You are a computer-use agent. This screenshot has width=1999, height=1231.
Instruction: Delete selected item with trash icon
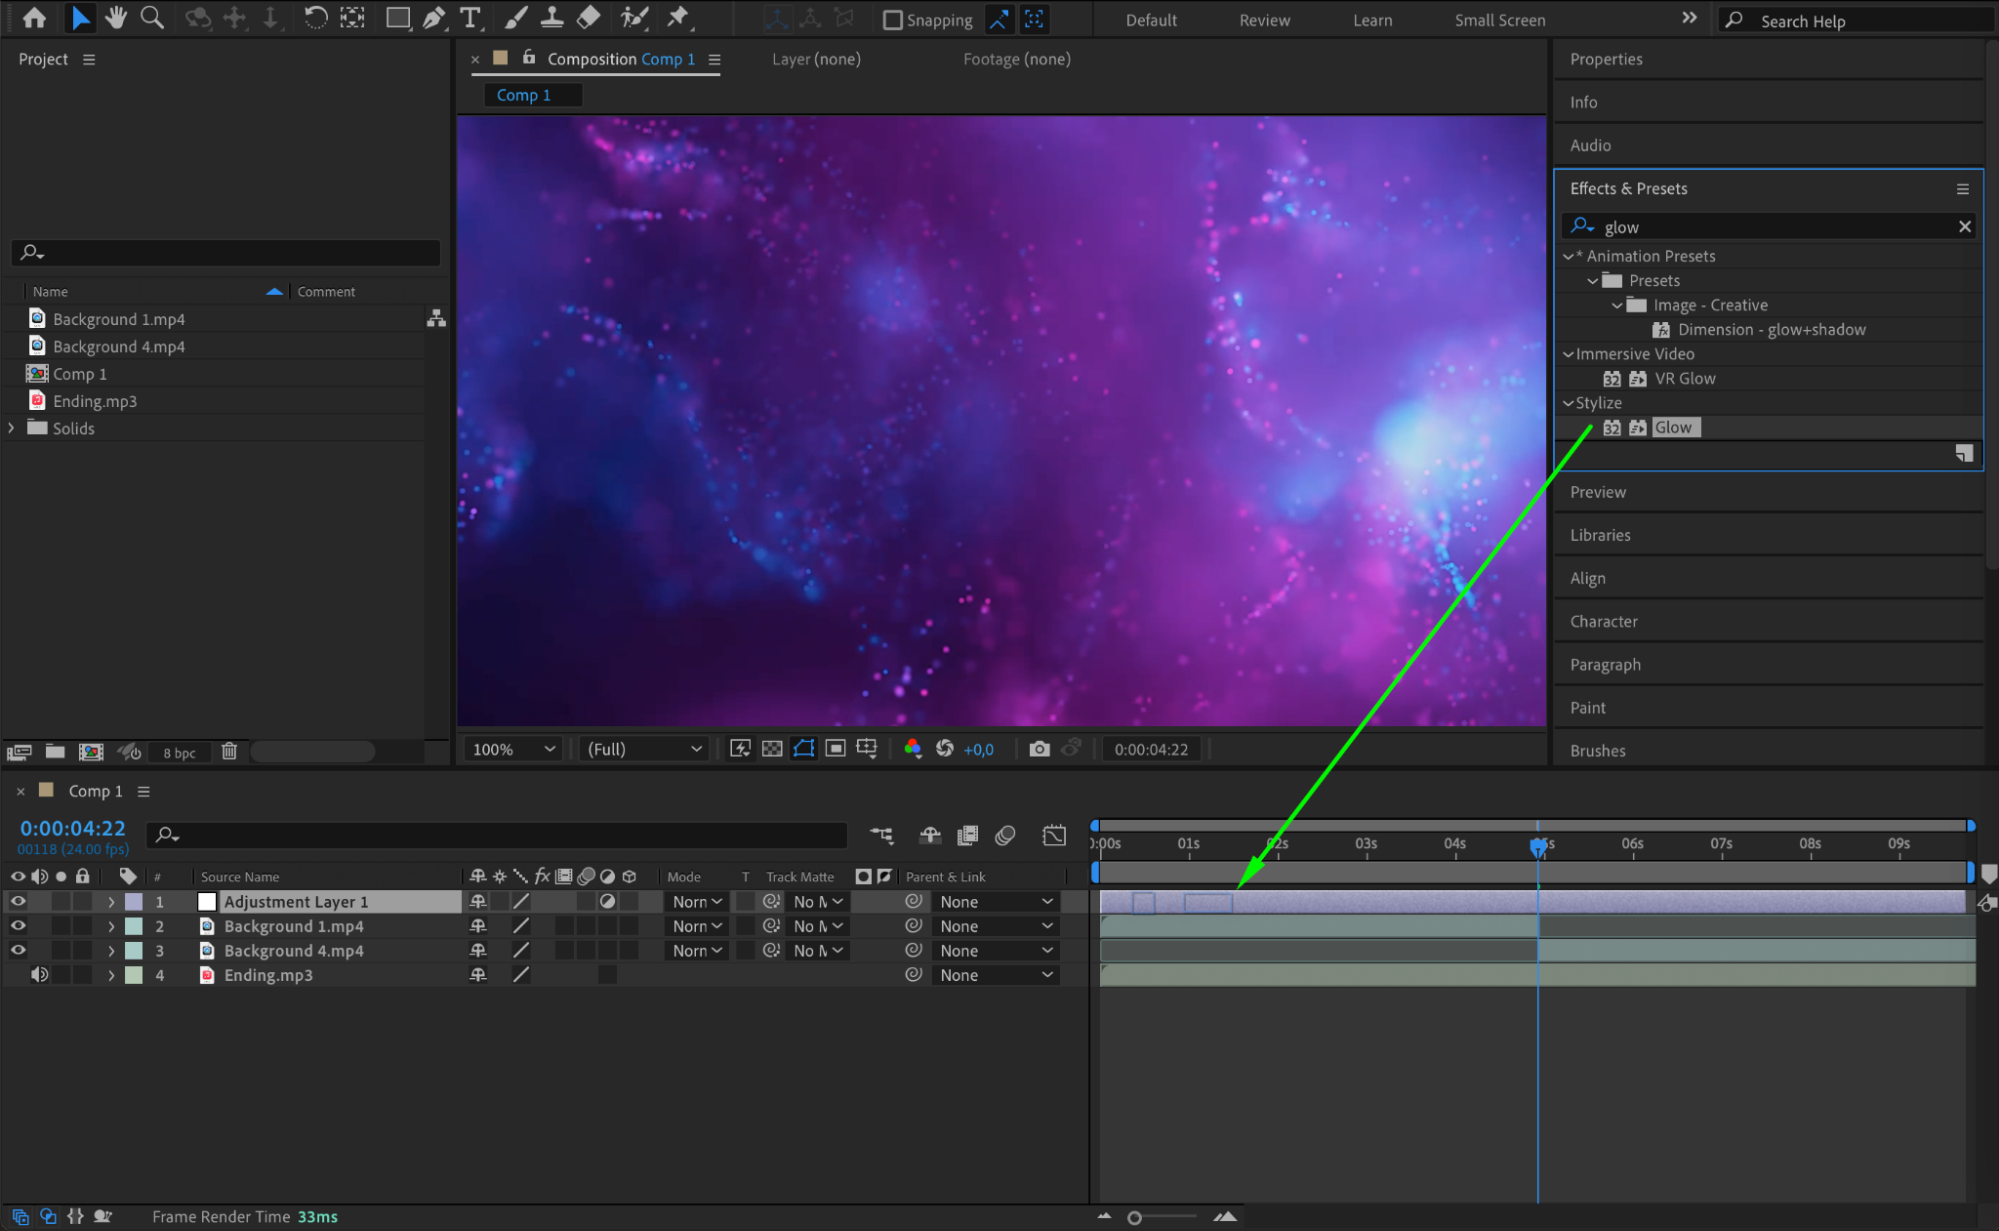(x=229, y=751)
